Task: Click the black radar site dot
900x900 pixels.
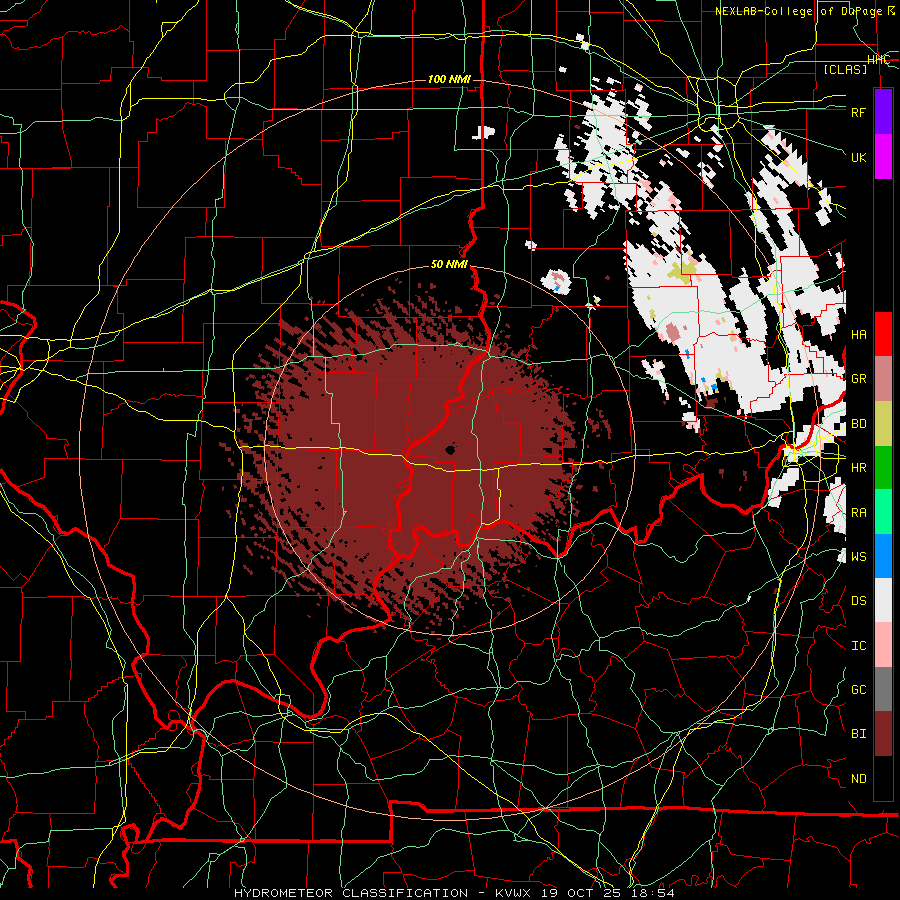Action: (x=451, y=450)
